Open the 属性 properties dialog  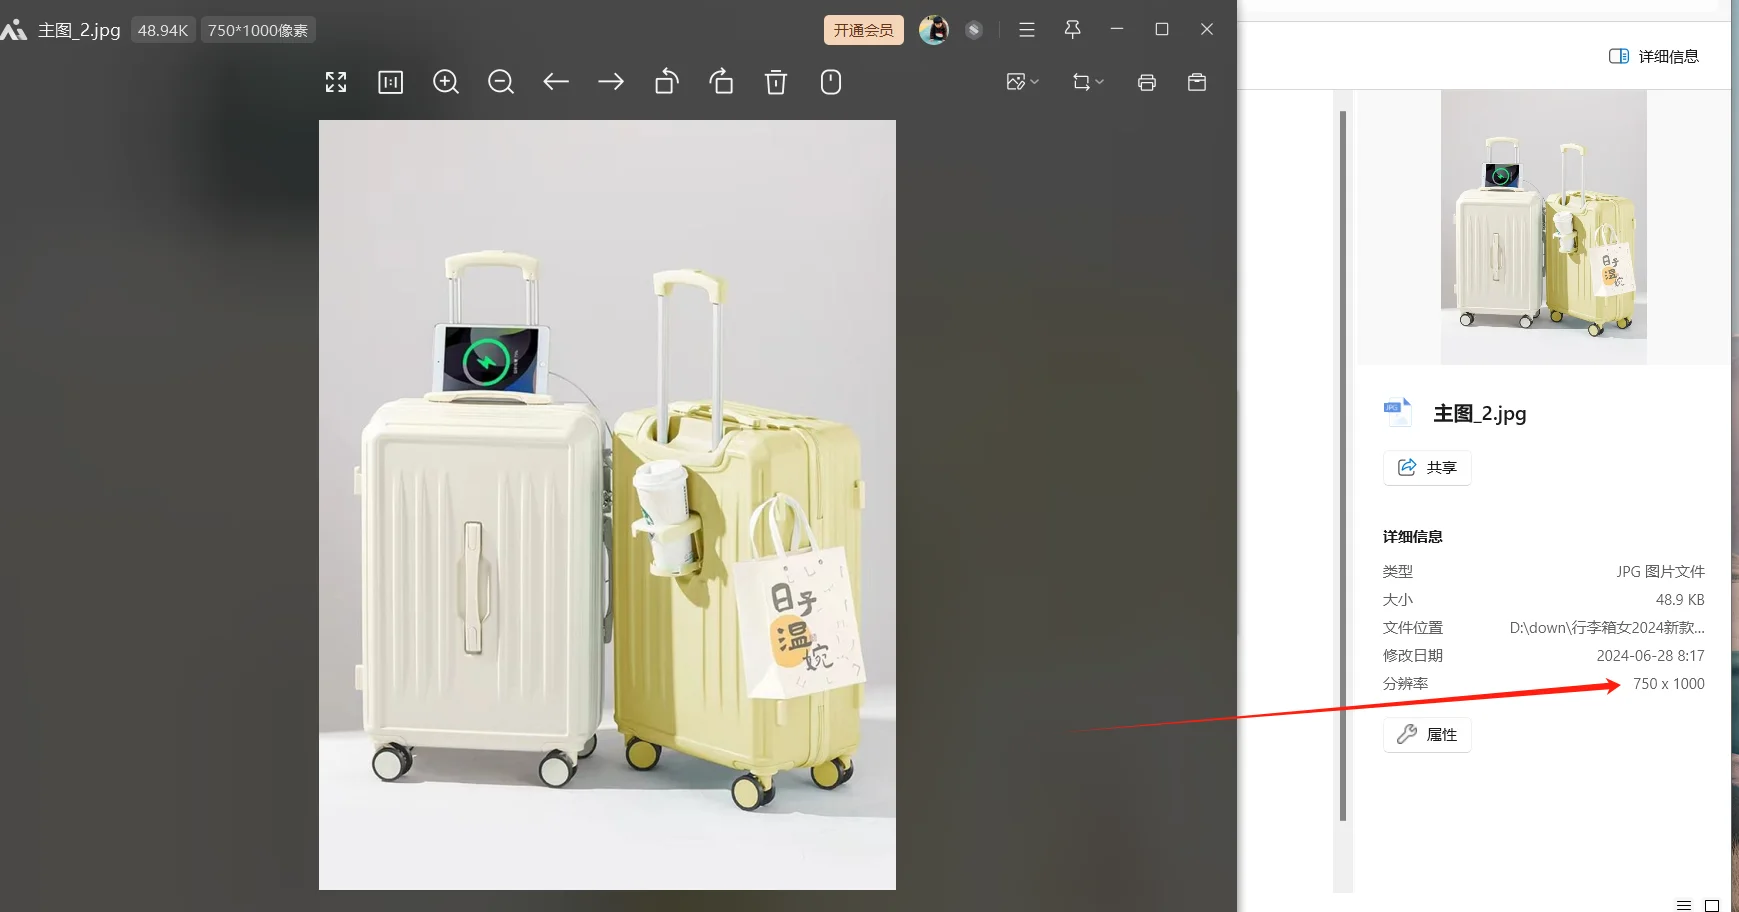(x=1426, y=734)
